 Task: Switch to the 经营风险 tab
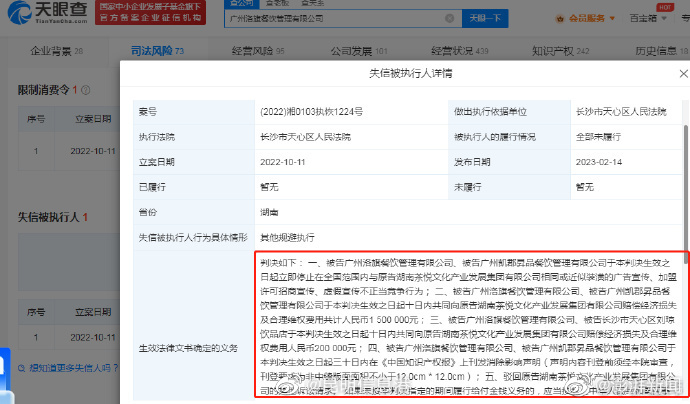pyautogui.click(x=258, y=51)
